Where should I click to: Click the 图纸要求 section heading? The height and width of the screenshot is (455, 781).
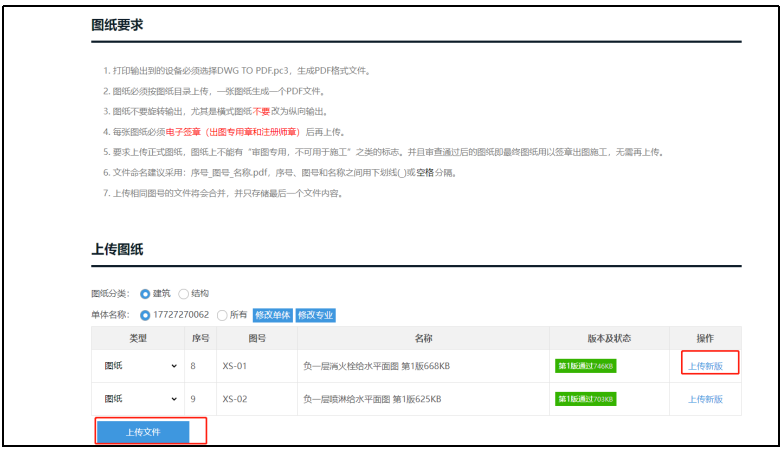[x=117, y=25]
